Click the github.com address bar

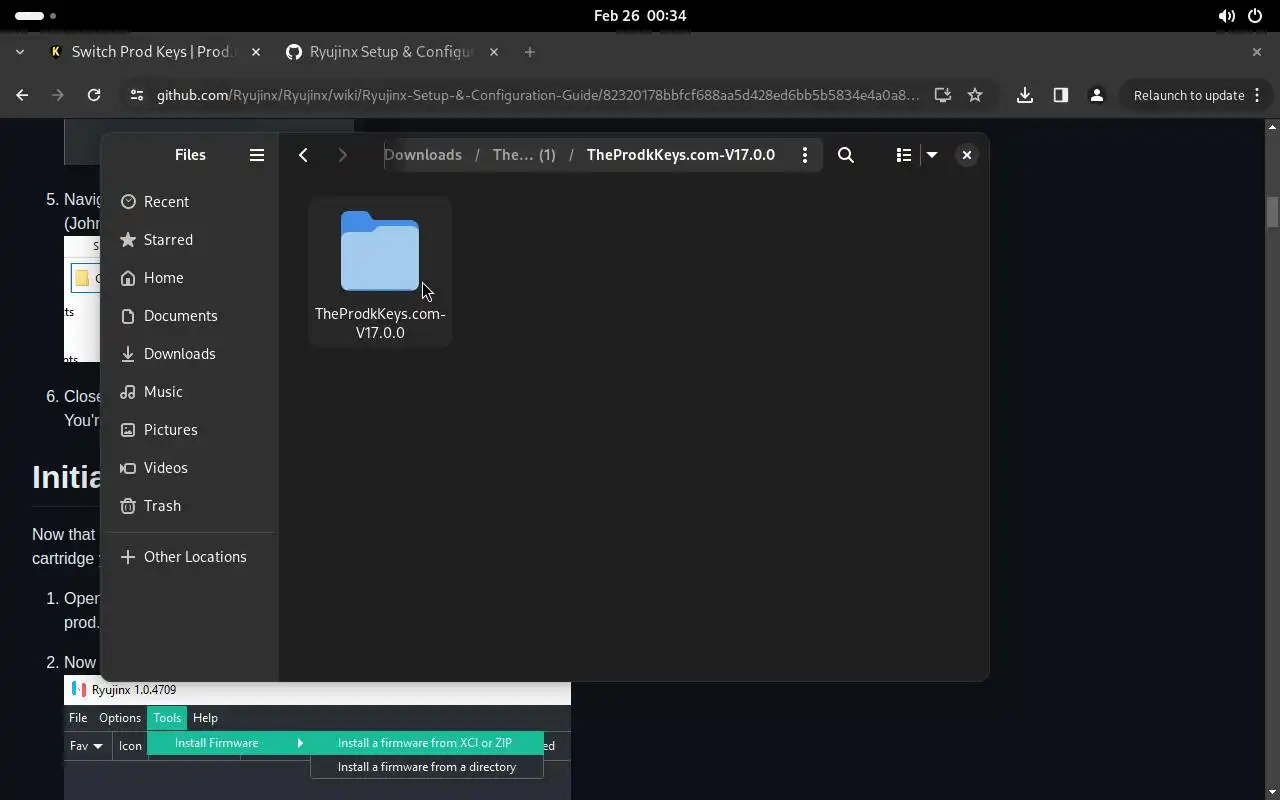pyautogui.click(x=538, y=95)
